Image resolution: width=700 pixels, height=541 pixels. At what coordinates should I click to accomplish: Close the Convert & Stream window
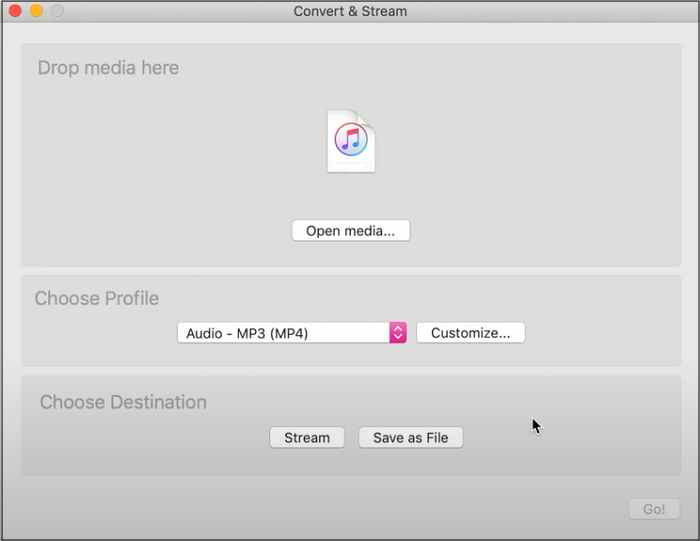click(15, 11)
